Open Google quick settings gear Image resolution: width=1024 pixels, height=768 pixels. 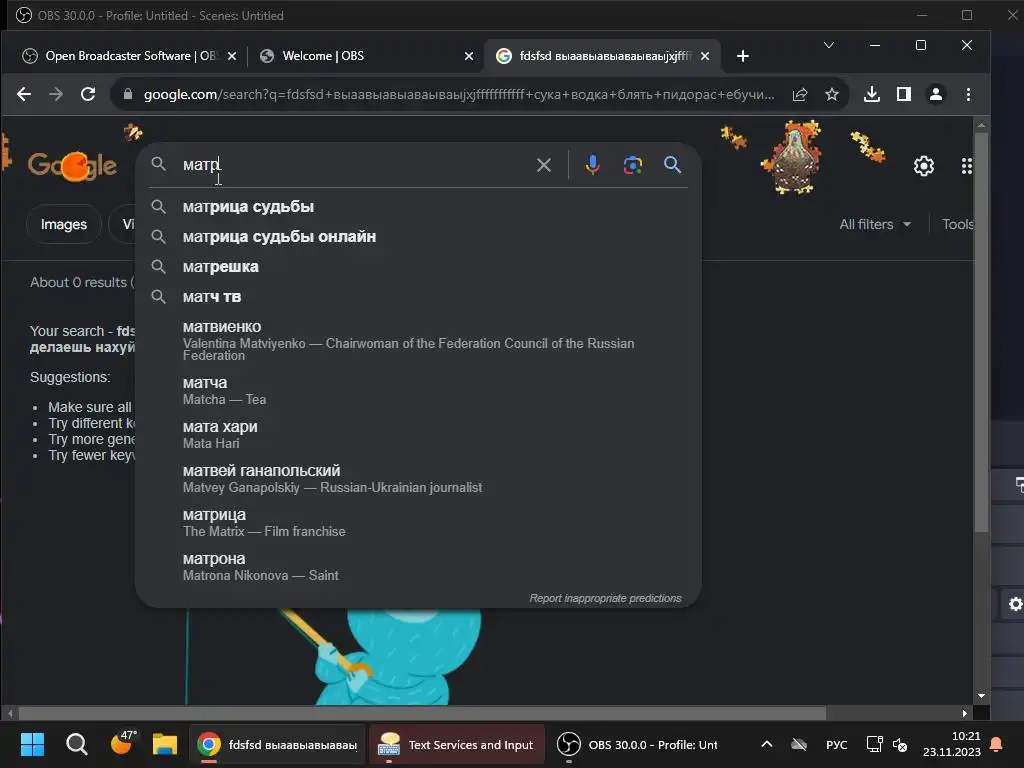click(x=923, y=166)
